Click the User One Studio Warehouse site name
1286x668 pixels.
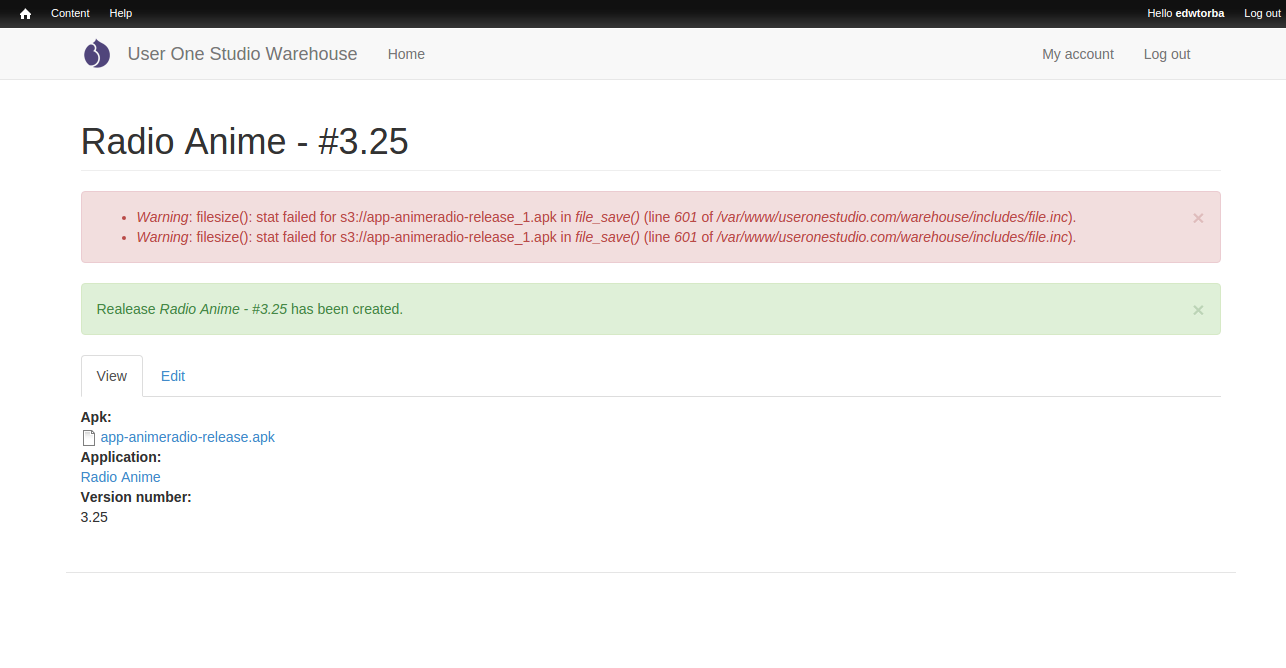[x=242, y=54]
